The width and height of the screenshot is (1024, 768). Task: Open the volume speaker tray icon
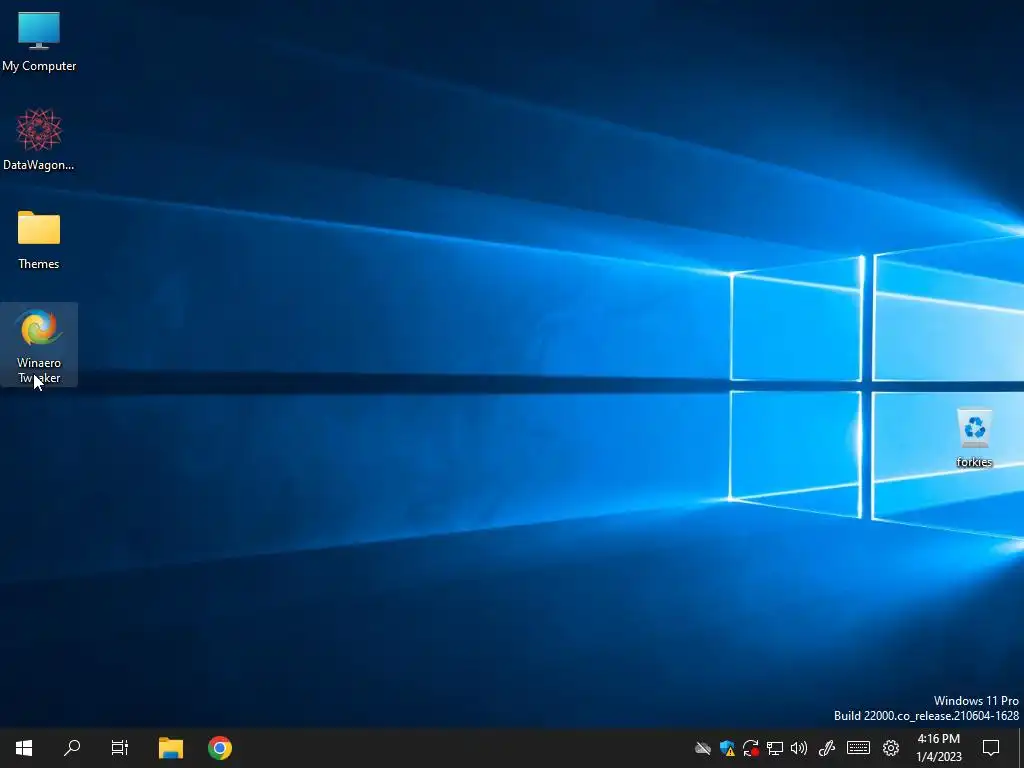click(799, 748)
